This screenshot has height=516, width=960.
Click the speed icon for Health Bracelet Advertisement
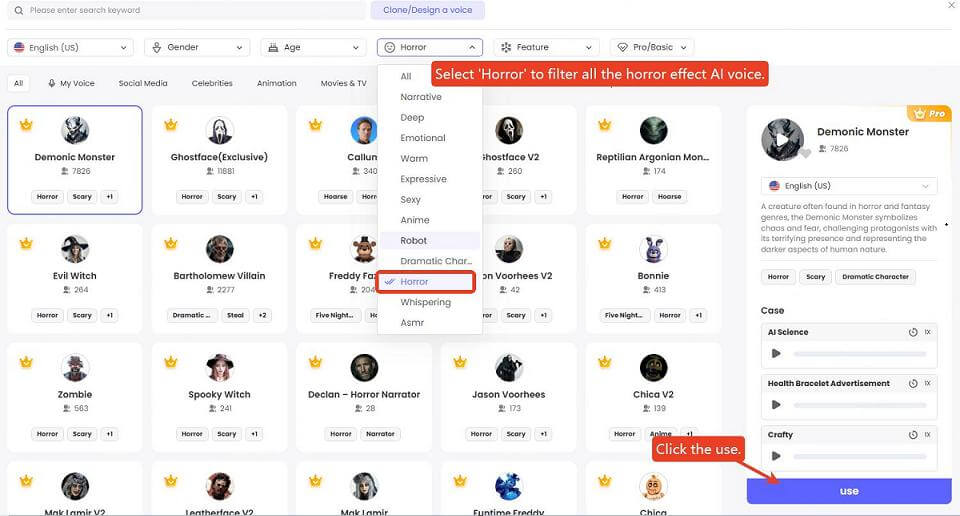click(913, 383)
